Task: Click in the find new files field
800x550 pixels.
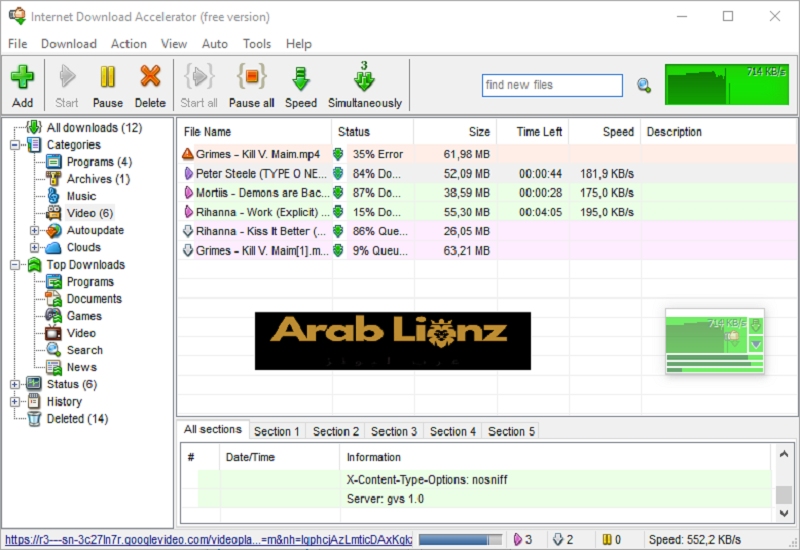Action: 552,85
